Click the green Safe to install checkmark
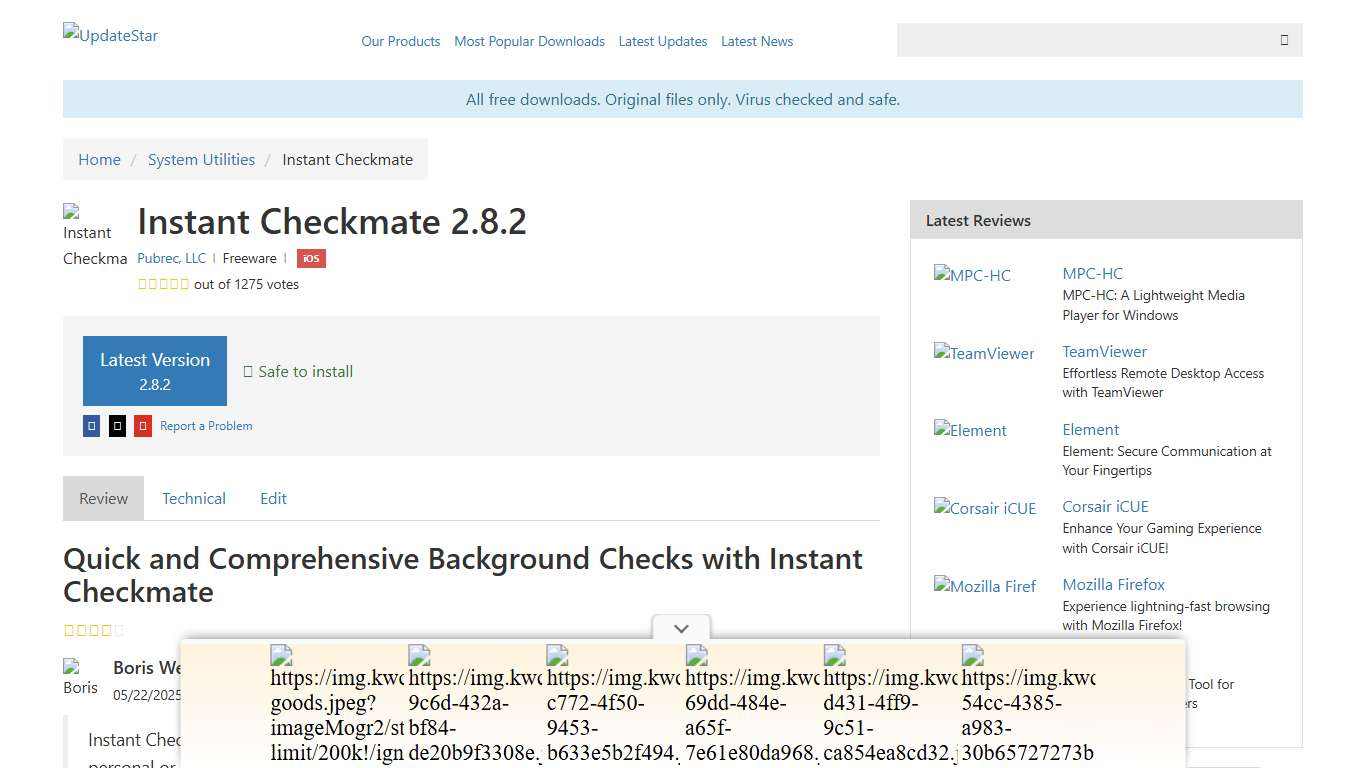 (248, 371)
